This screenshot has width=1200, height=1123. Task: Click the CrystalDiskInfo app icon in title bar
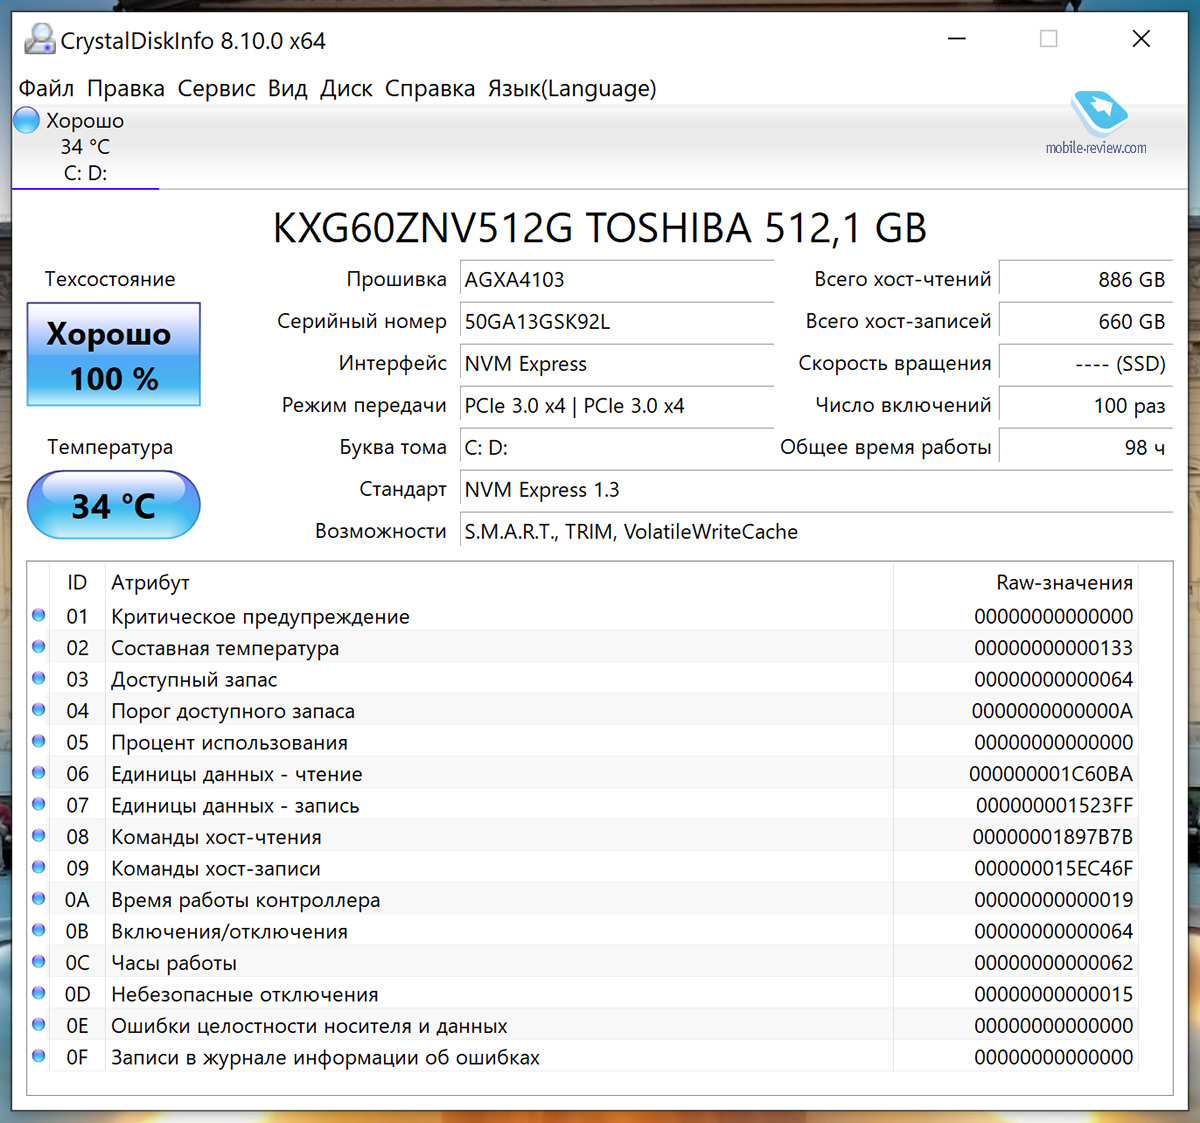[40, 39]
